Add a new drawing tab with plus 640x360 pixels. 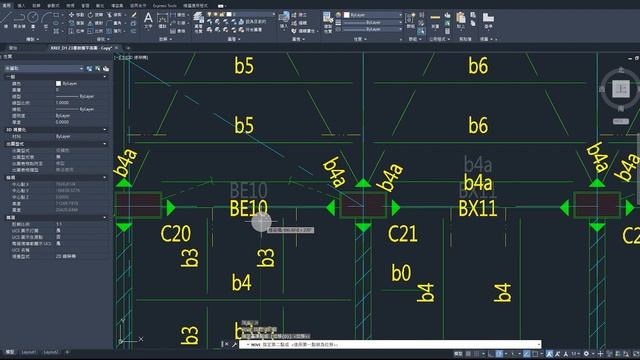128,48
